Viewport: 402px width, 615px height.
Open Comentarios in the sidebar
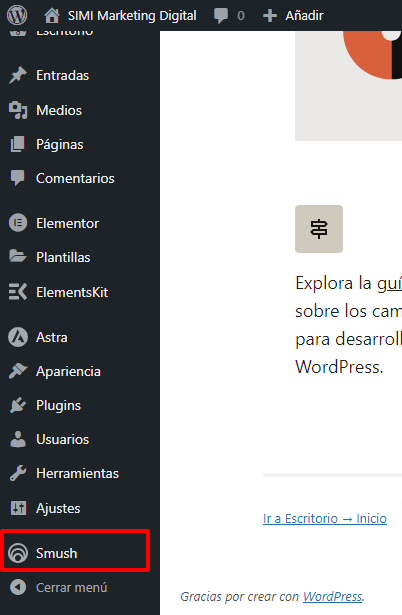click(75, 178)
